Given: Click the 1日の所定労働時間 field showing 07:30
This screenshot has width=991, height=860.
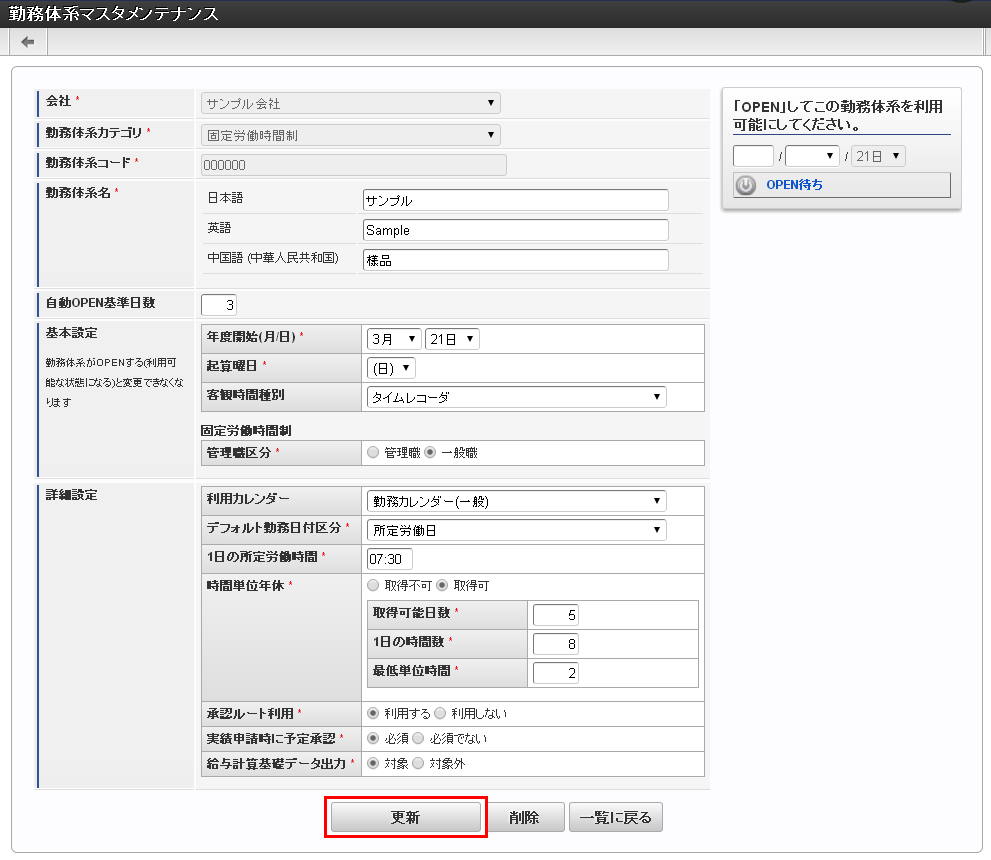Looking at the screenshot, I should click(390, 559).
